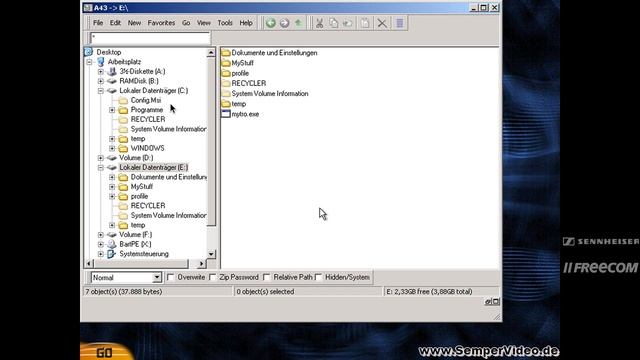This screenshot has width=640, height=360.
Task: Collapse the Arbeitsplatz tree node
Action: click(x=89, y=62)
